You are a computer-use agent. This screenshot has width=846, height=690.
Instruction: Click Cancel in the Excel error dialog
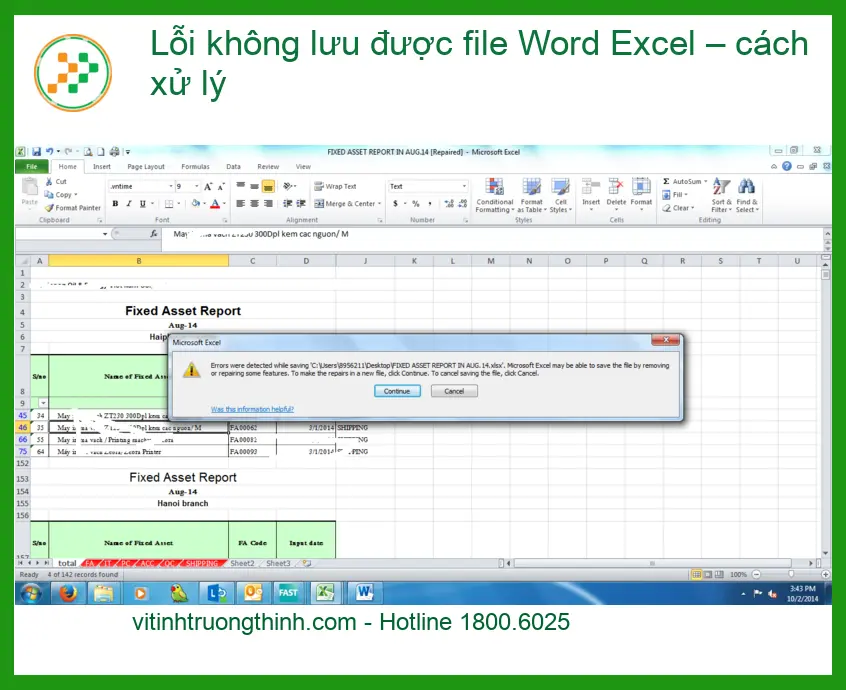click(x=454, y=391)
